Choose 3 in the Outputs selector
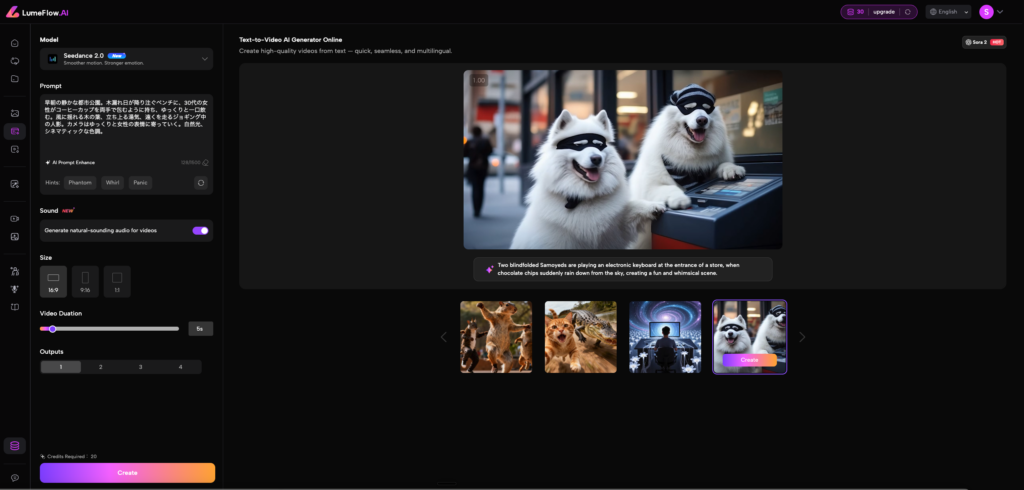The width and height of the screenshot is (1024, 490). [x=141, y=367]
